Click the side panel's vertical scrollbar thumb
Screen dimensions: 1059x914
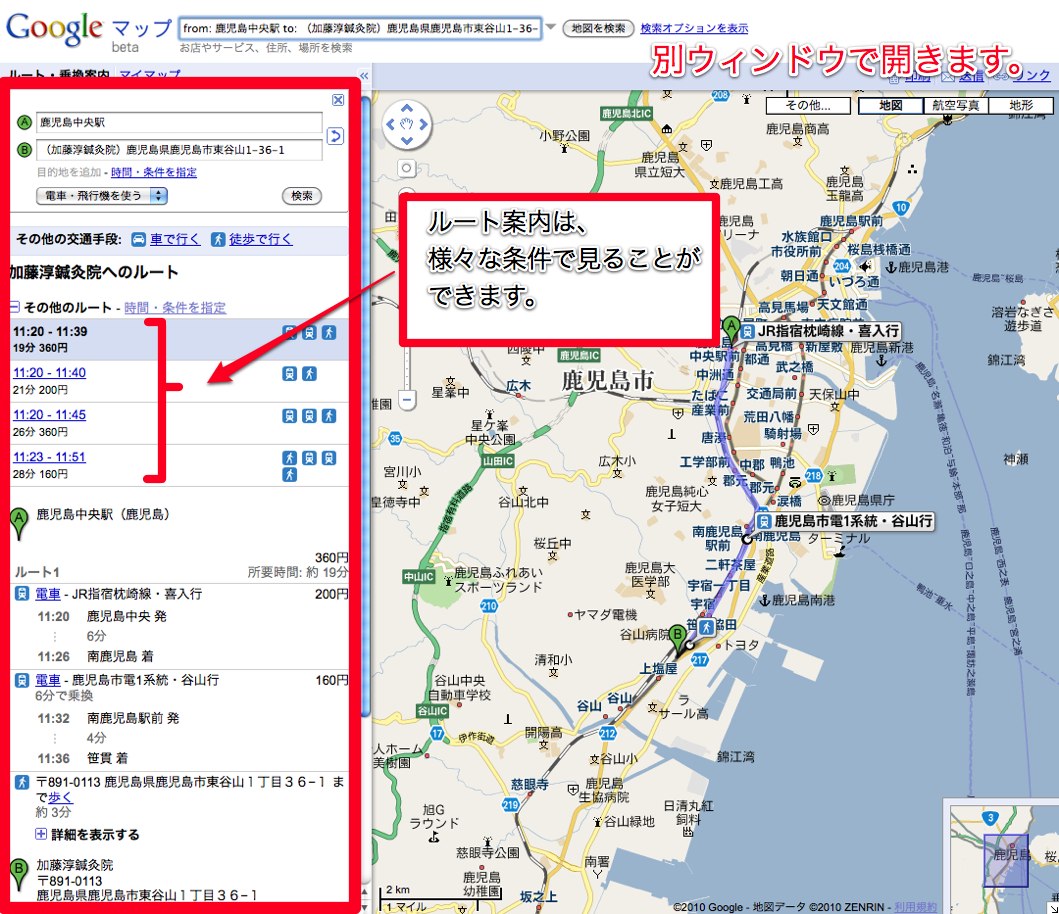pyautogui.click(x=365, y=407)
